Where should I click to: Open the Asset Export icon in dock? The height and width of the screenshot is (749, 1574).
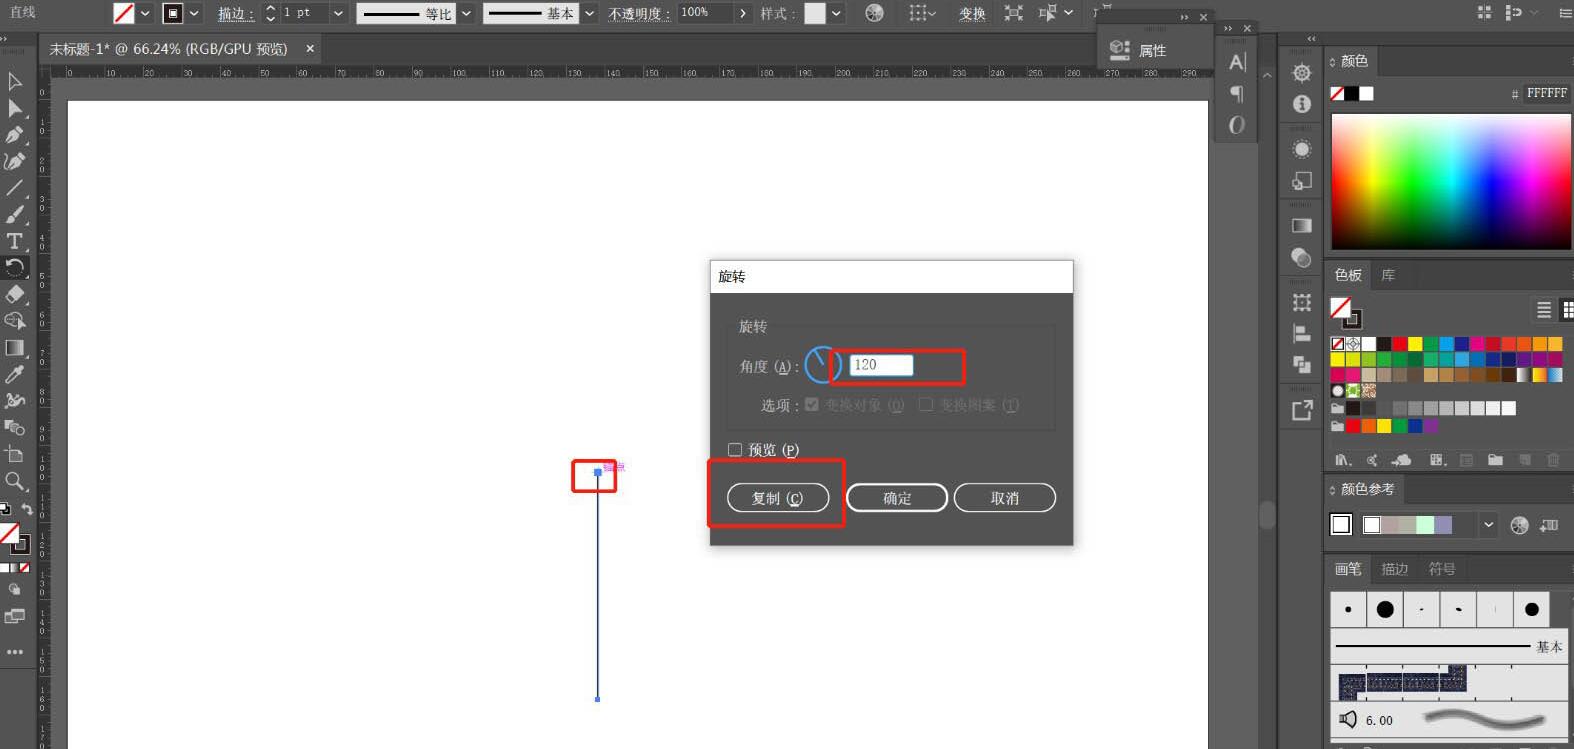(1301, 410)
